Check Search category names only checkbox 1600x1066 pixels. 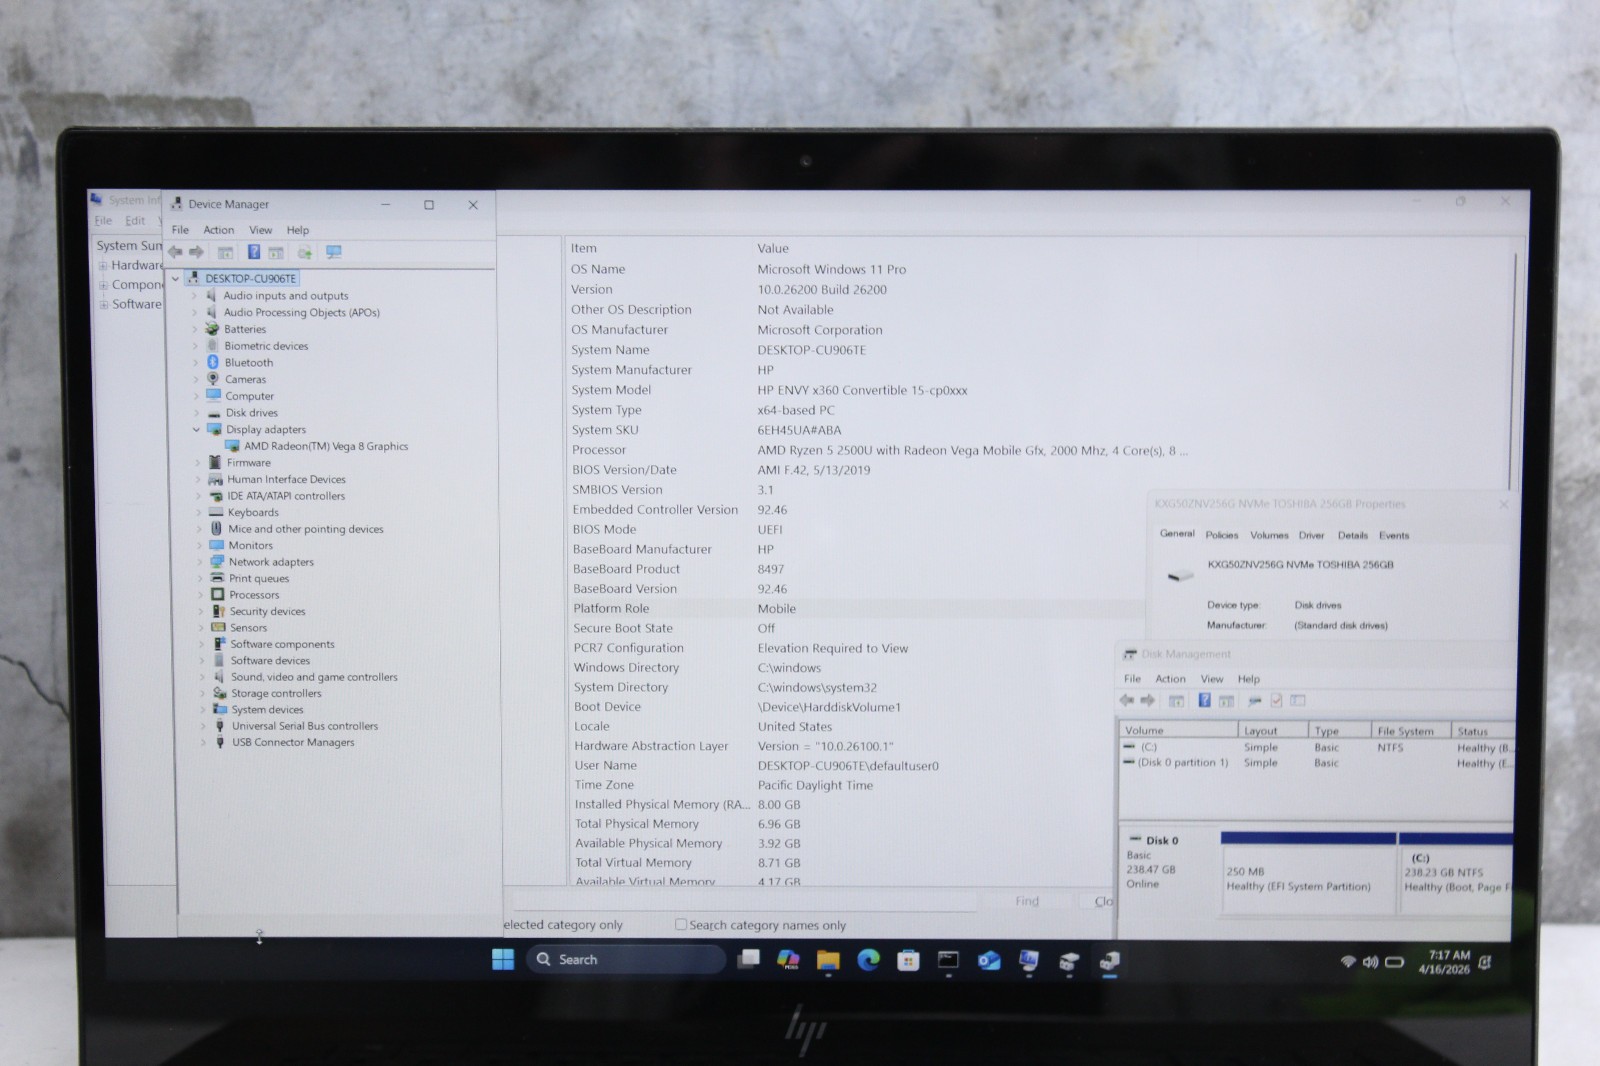681,925
